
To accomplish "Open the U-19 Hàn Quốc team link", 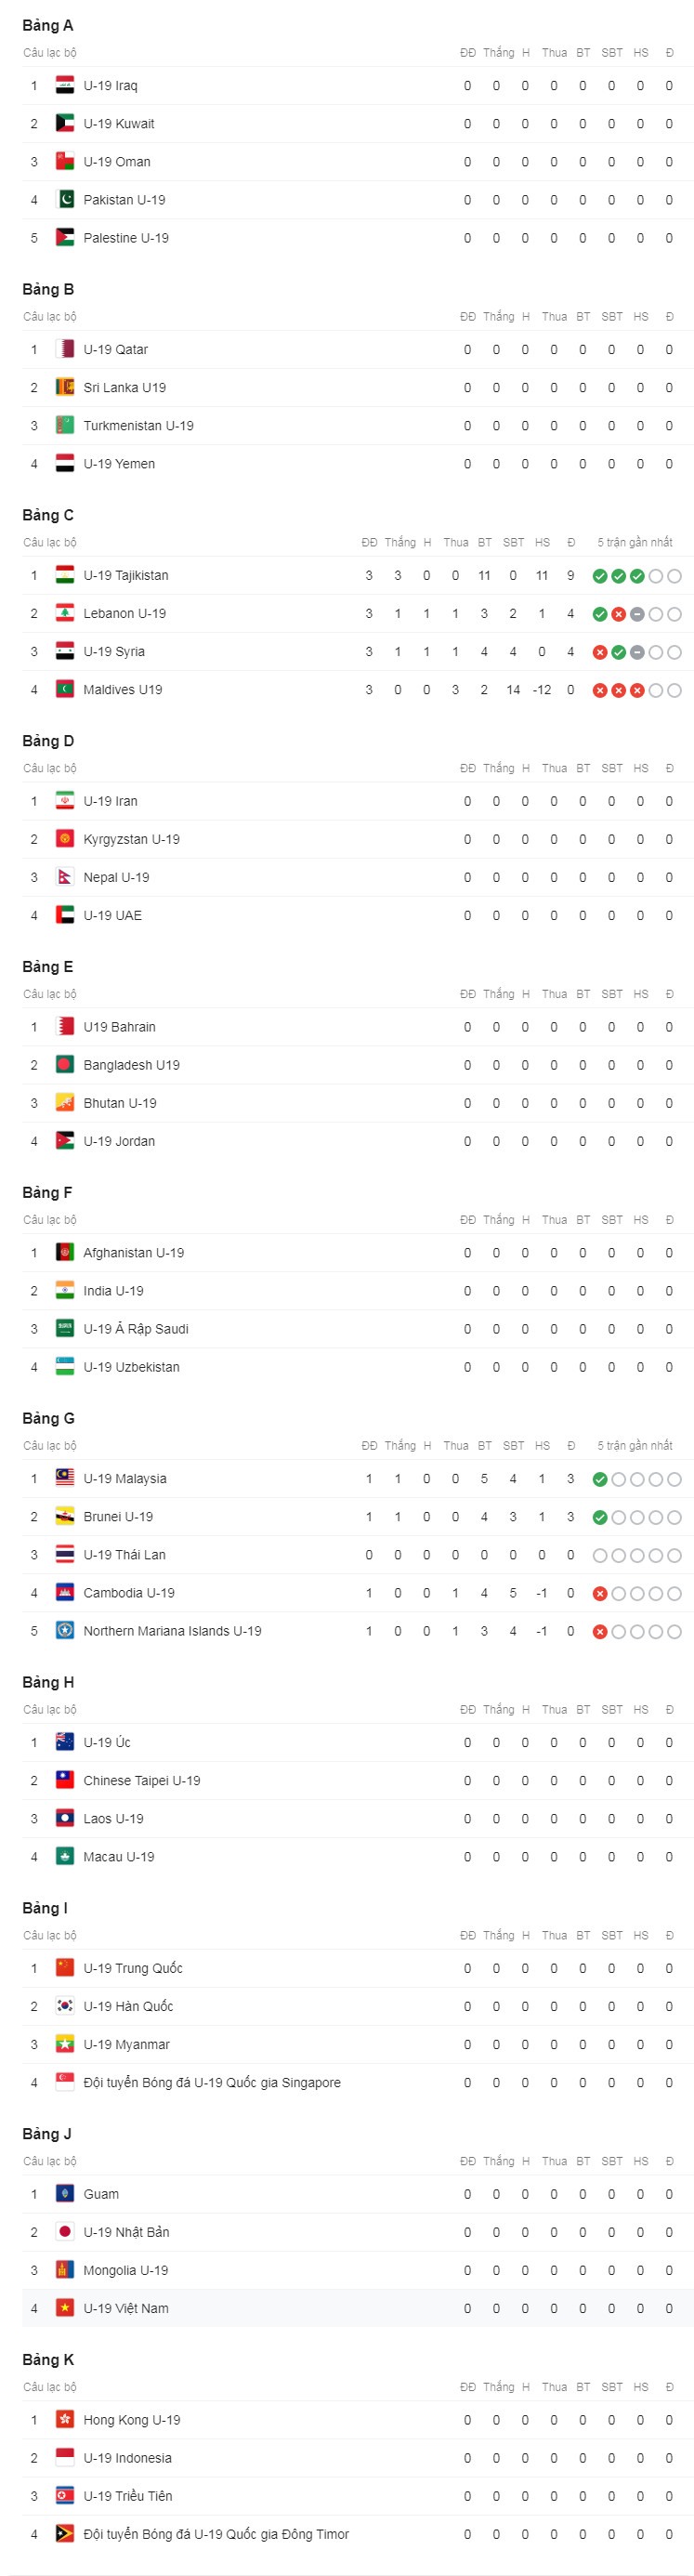I will click(128, 2006).
